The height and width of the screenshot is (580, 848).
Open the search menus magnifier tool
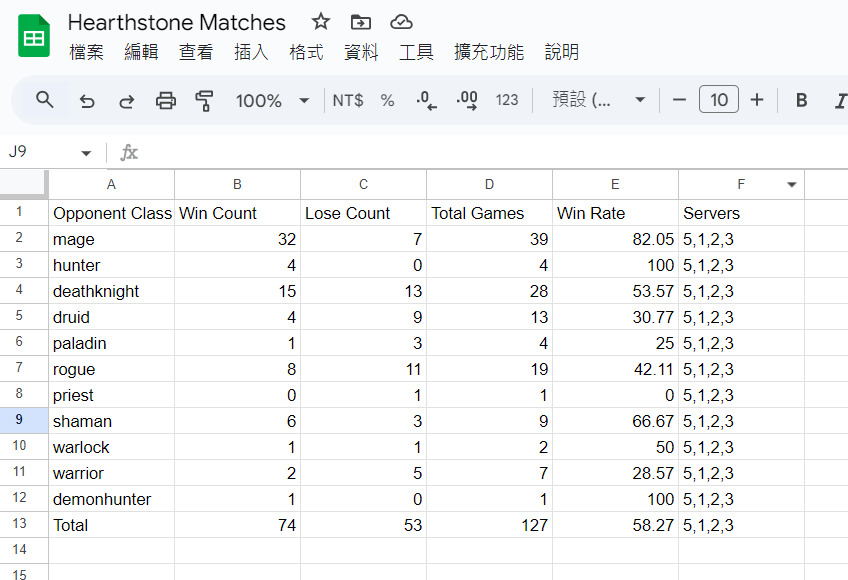[45, 100]
